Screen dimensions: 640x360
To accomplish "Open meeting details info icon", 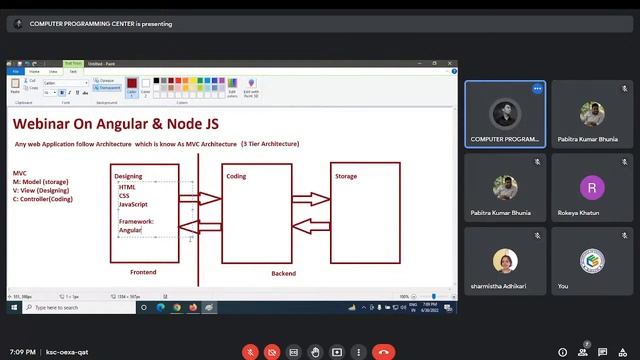I will [562, 352].
